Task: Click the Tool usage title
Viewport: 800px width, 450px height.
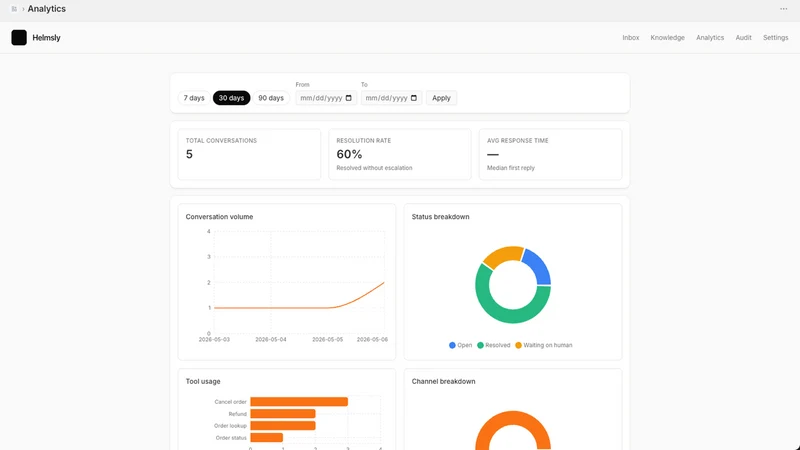Action: coord(203,382)
